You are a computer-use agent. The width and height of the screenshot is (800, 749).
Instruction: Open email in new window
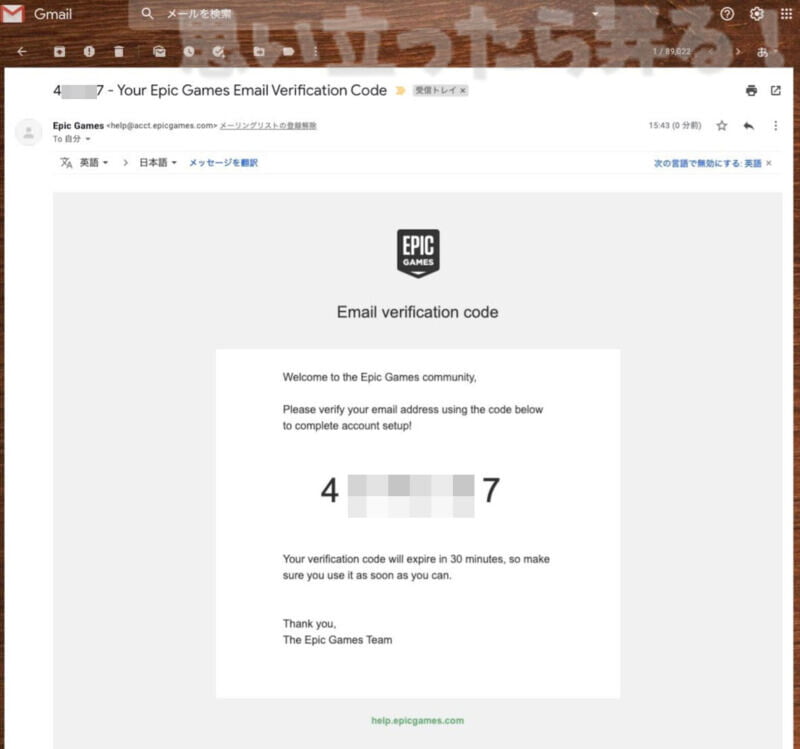click(776, 91)
